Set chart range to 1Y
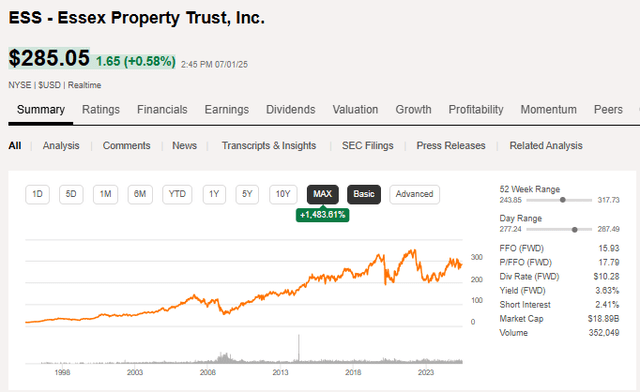This screenshot has width=640, height=392. coord(214,194)
